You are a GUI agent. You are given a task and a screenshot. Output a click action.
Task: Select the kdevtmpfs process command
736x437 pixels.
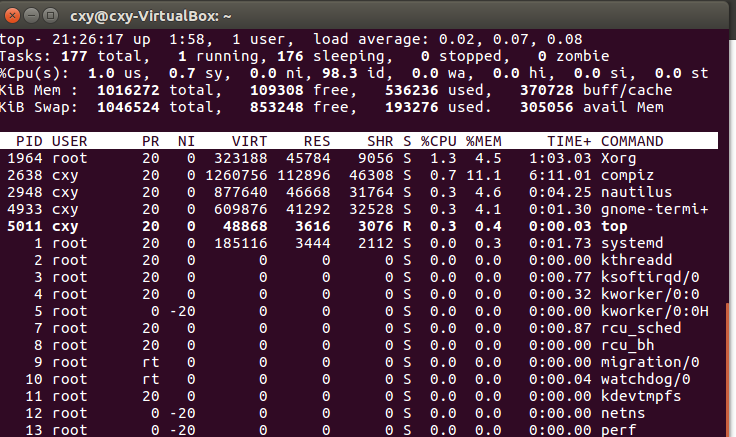641,396
